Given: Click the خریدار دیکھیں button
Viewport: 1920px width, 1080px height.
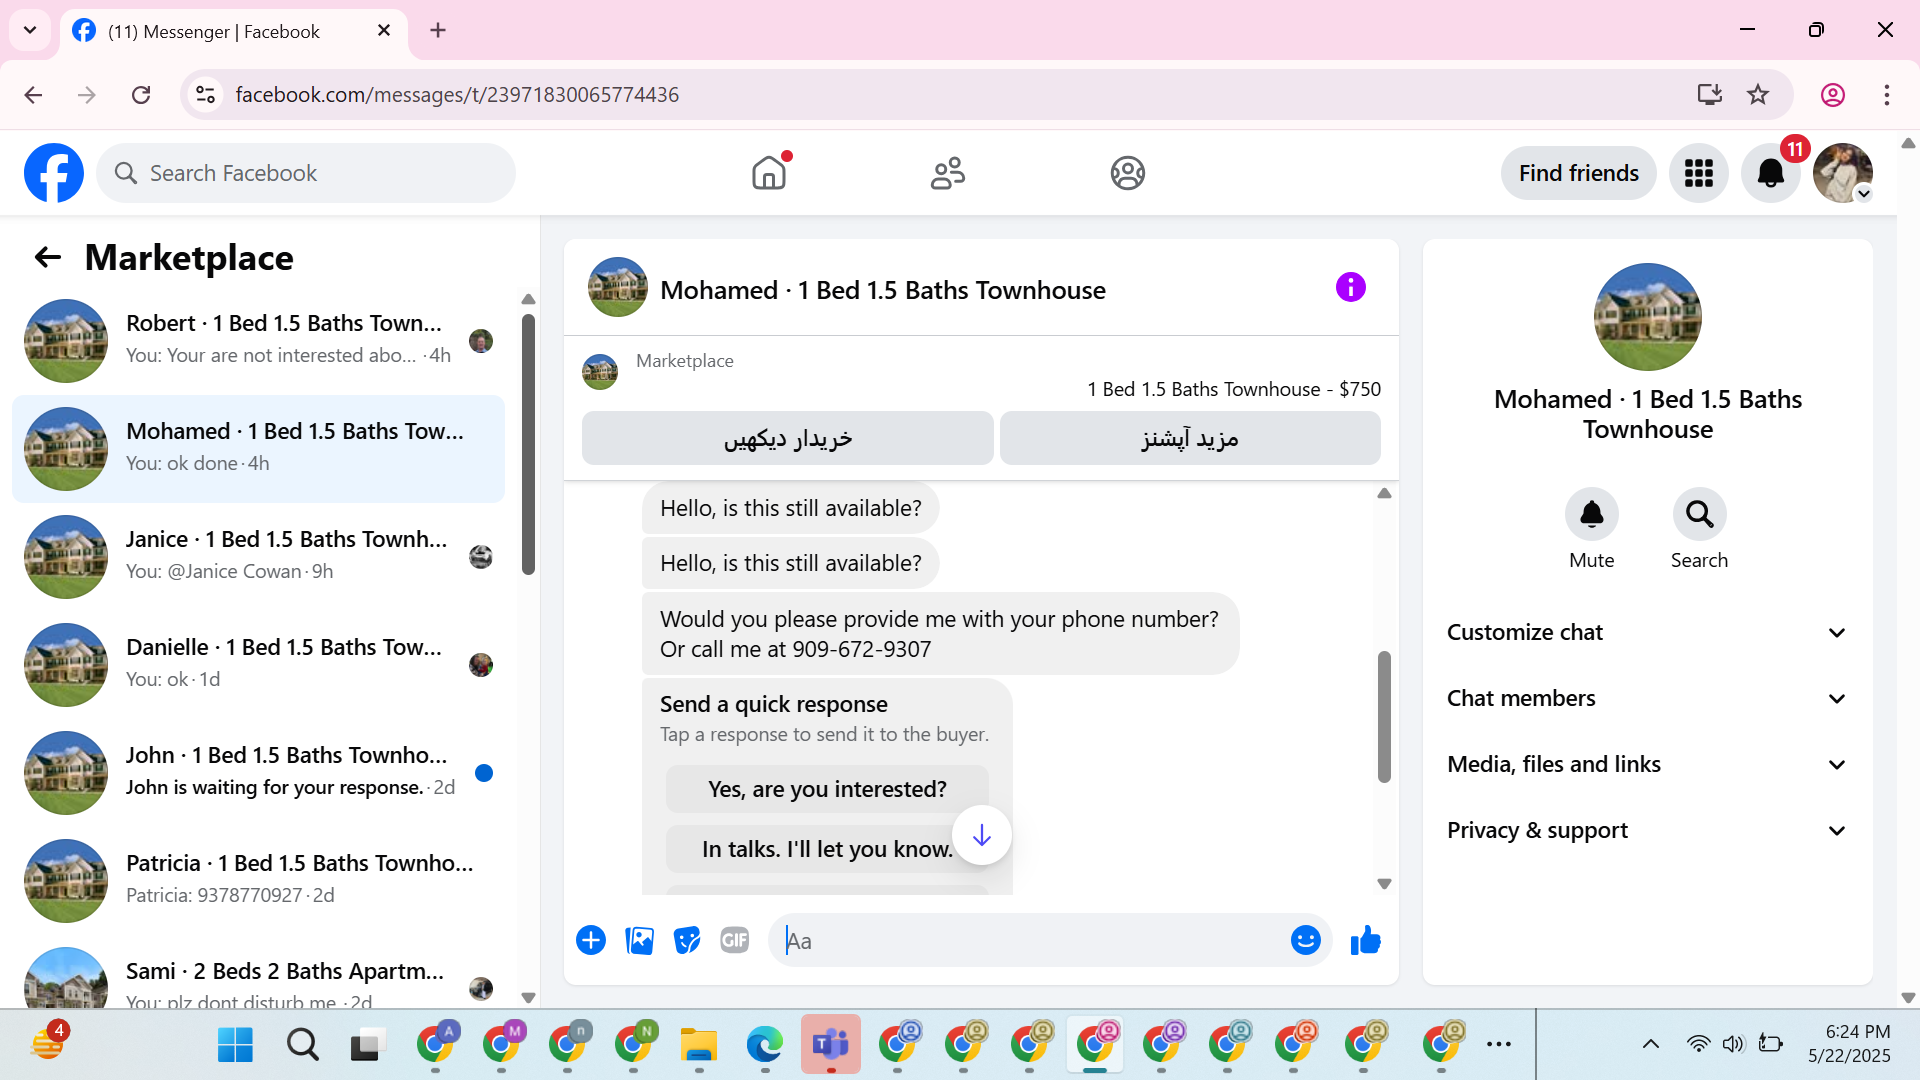Looking at the screenshot, I should coord(788,438).
